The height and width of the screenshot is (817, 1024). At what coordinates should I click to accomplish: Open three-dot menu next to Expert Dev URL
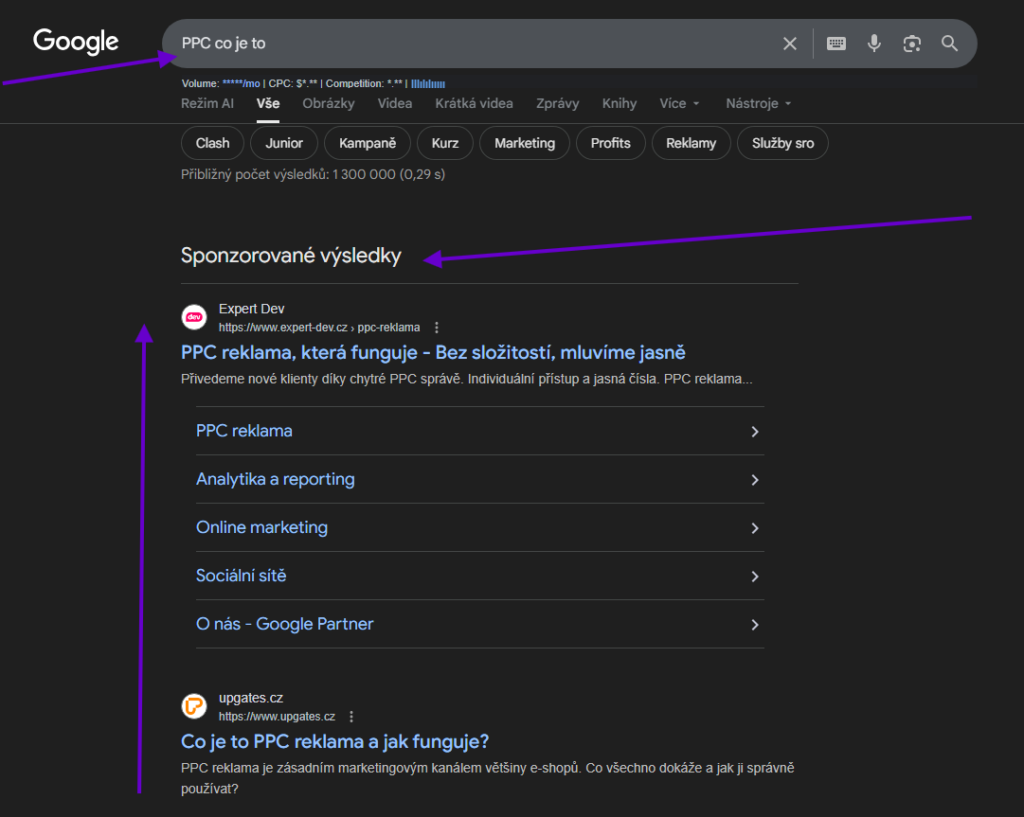click(x=436, y=327)
